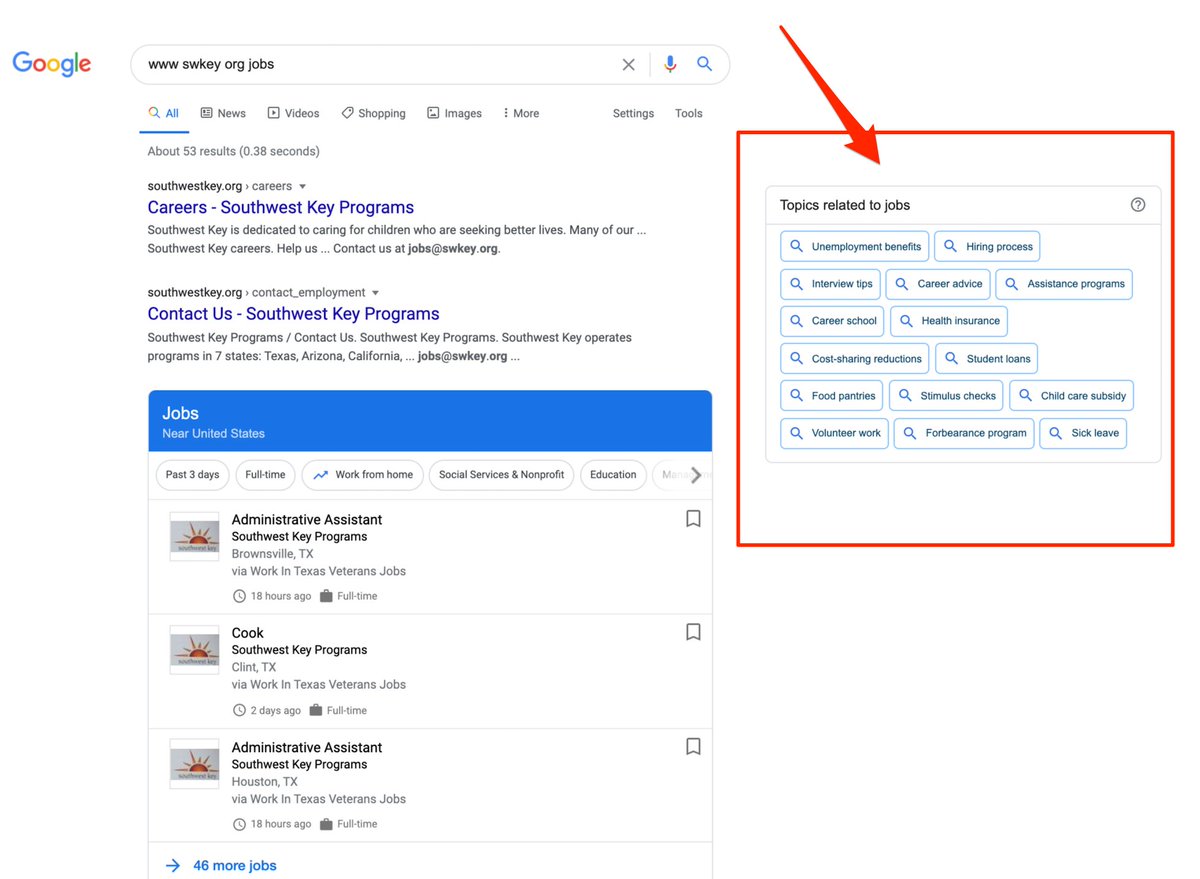Bookmark the Houston Administrative Assistant job

click(x=693, y=747)
